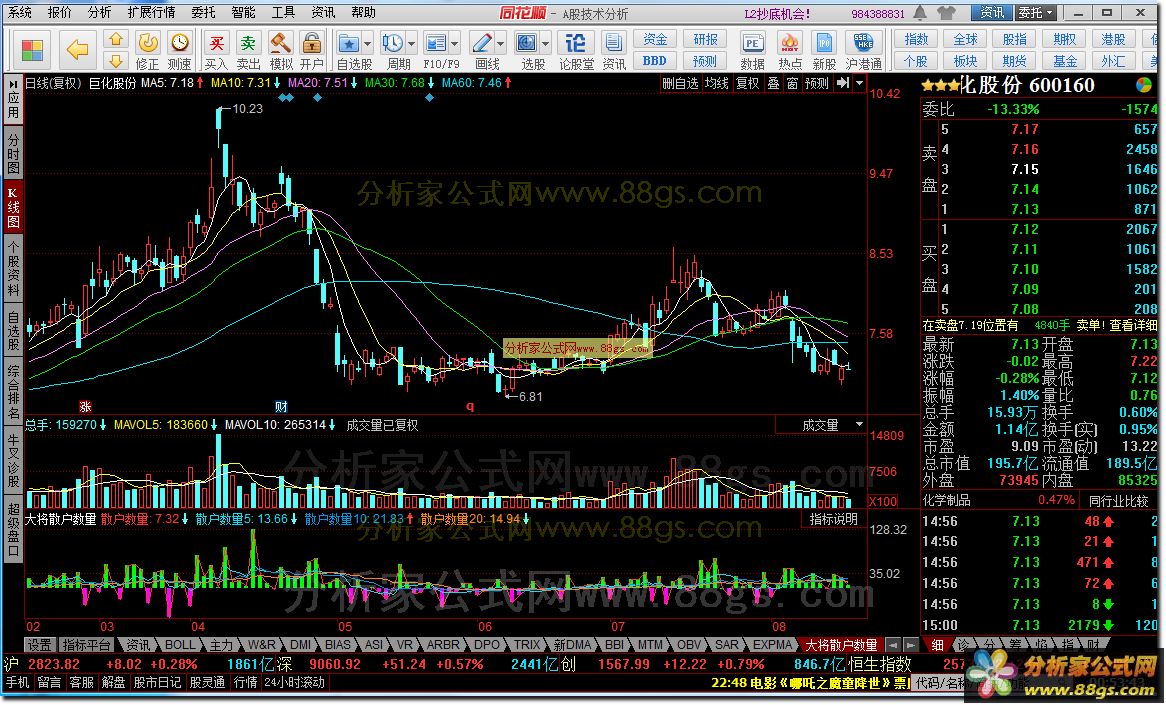
Task: Open the 买入 buy order
Action: (x=216, y=51)
